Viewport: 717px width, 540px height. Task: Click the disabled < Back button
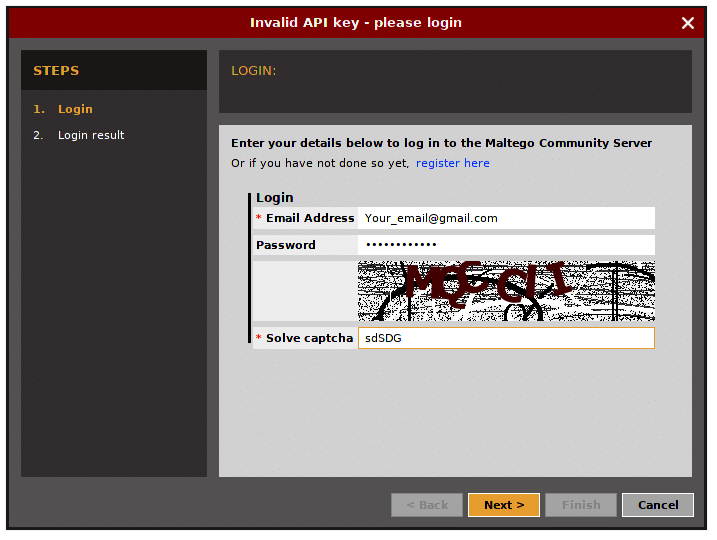click(427, 505)
